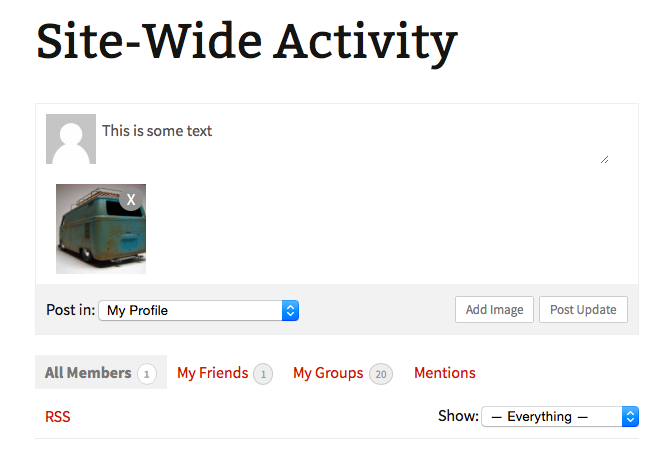Open the My Friends tab
The height and width of the screenshot is (454, 670).
pyautogui.click(x=212, y=373)
